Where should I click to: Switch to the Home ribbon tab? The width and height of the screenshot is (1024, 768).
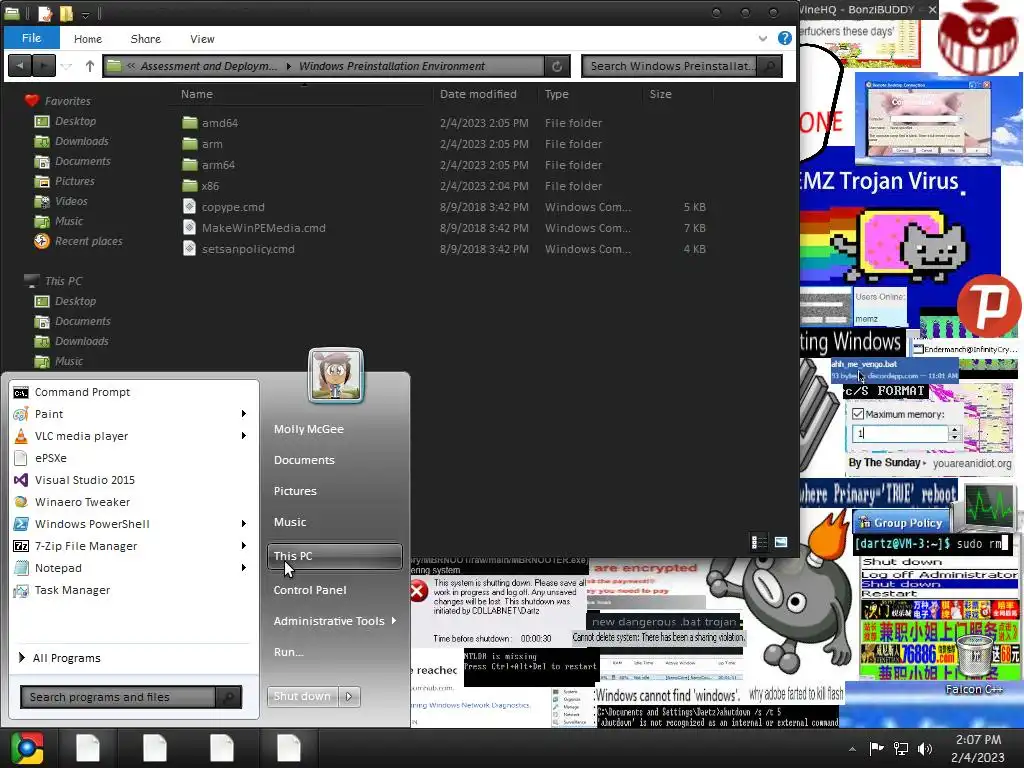click(88, 39)
